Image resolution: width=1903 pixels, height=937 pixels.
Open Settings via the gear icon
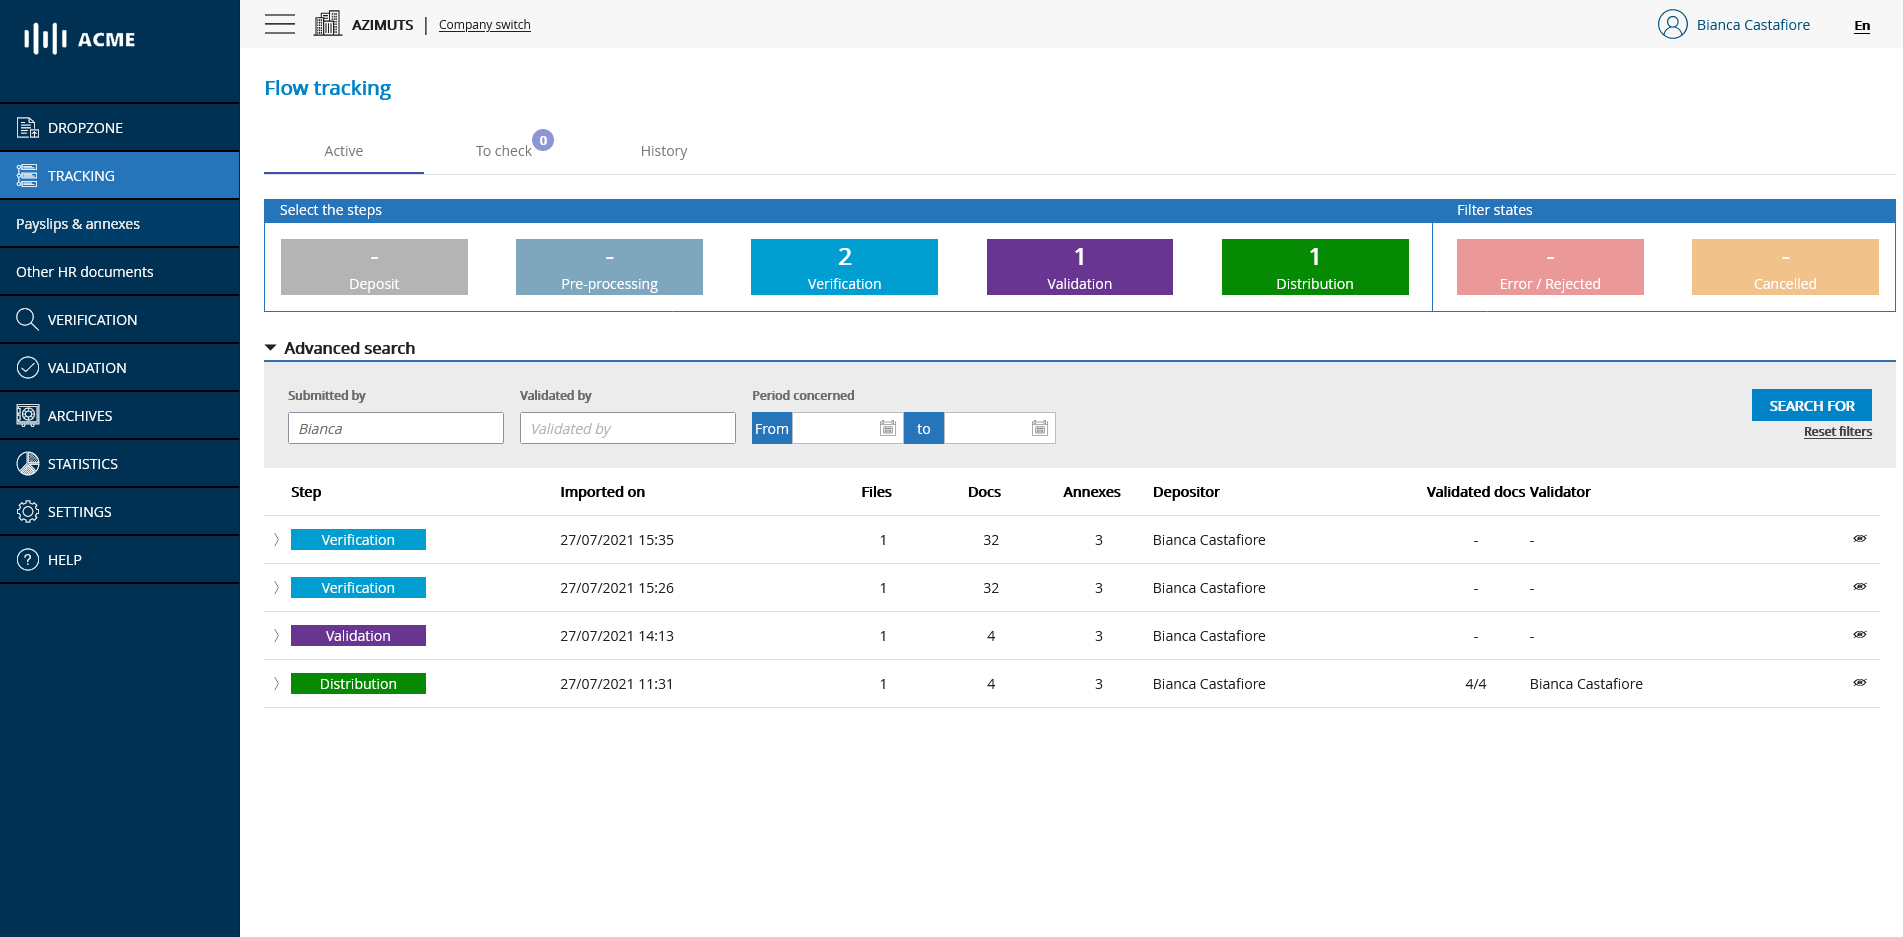coord(27,511)
